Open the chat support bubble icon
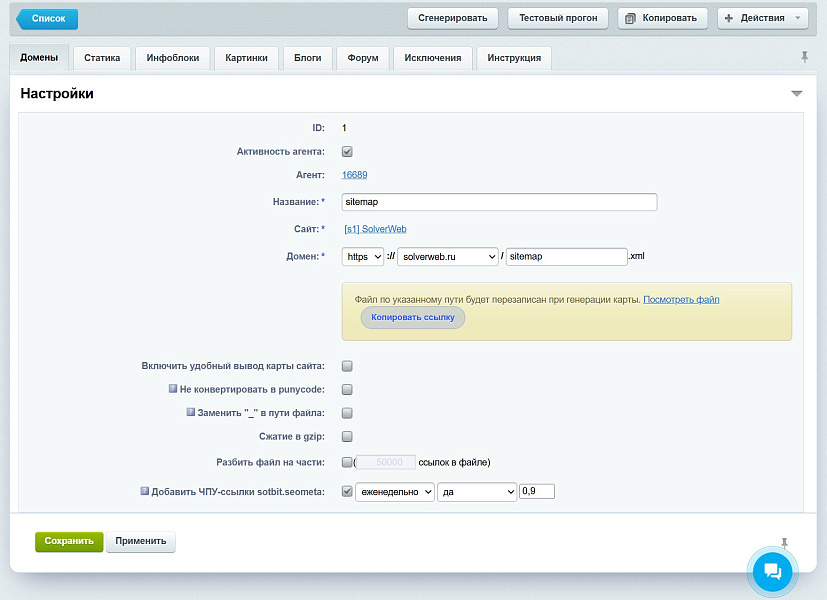This screenshot has width=827, height=600. pos(772,572)
